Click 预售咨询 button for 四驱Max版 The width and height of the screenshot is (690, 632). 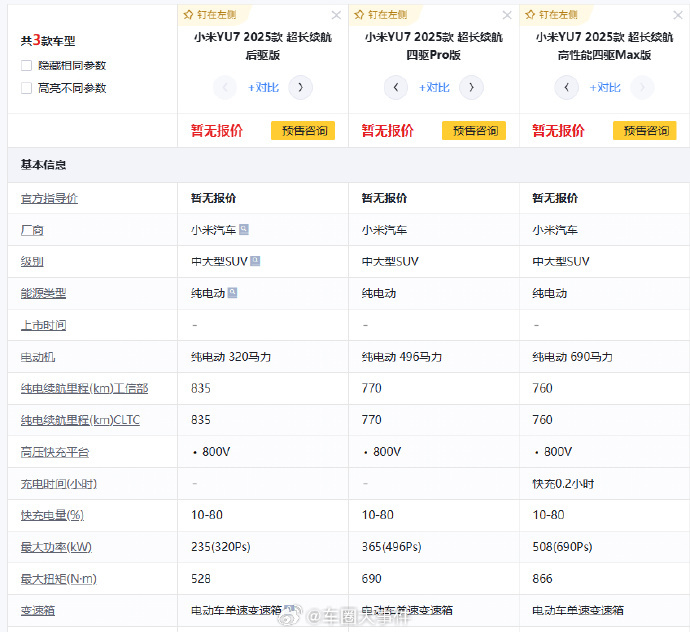[644, 131]
